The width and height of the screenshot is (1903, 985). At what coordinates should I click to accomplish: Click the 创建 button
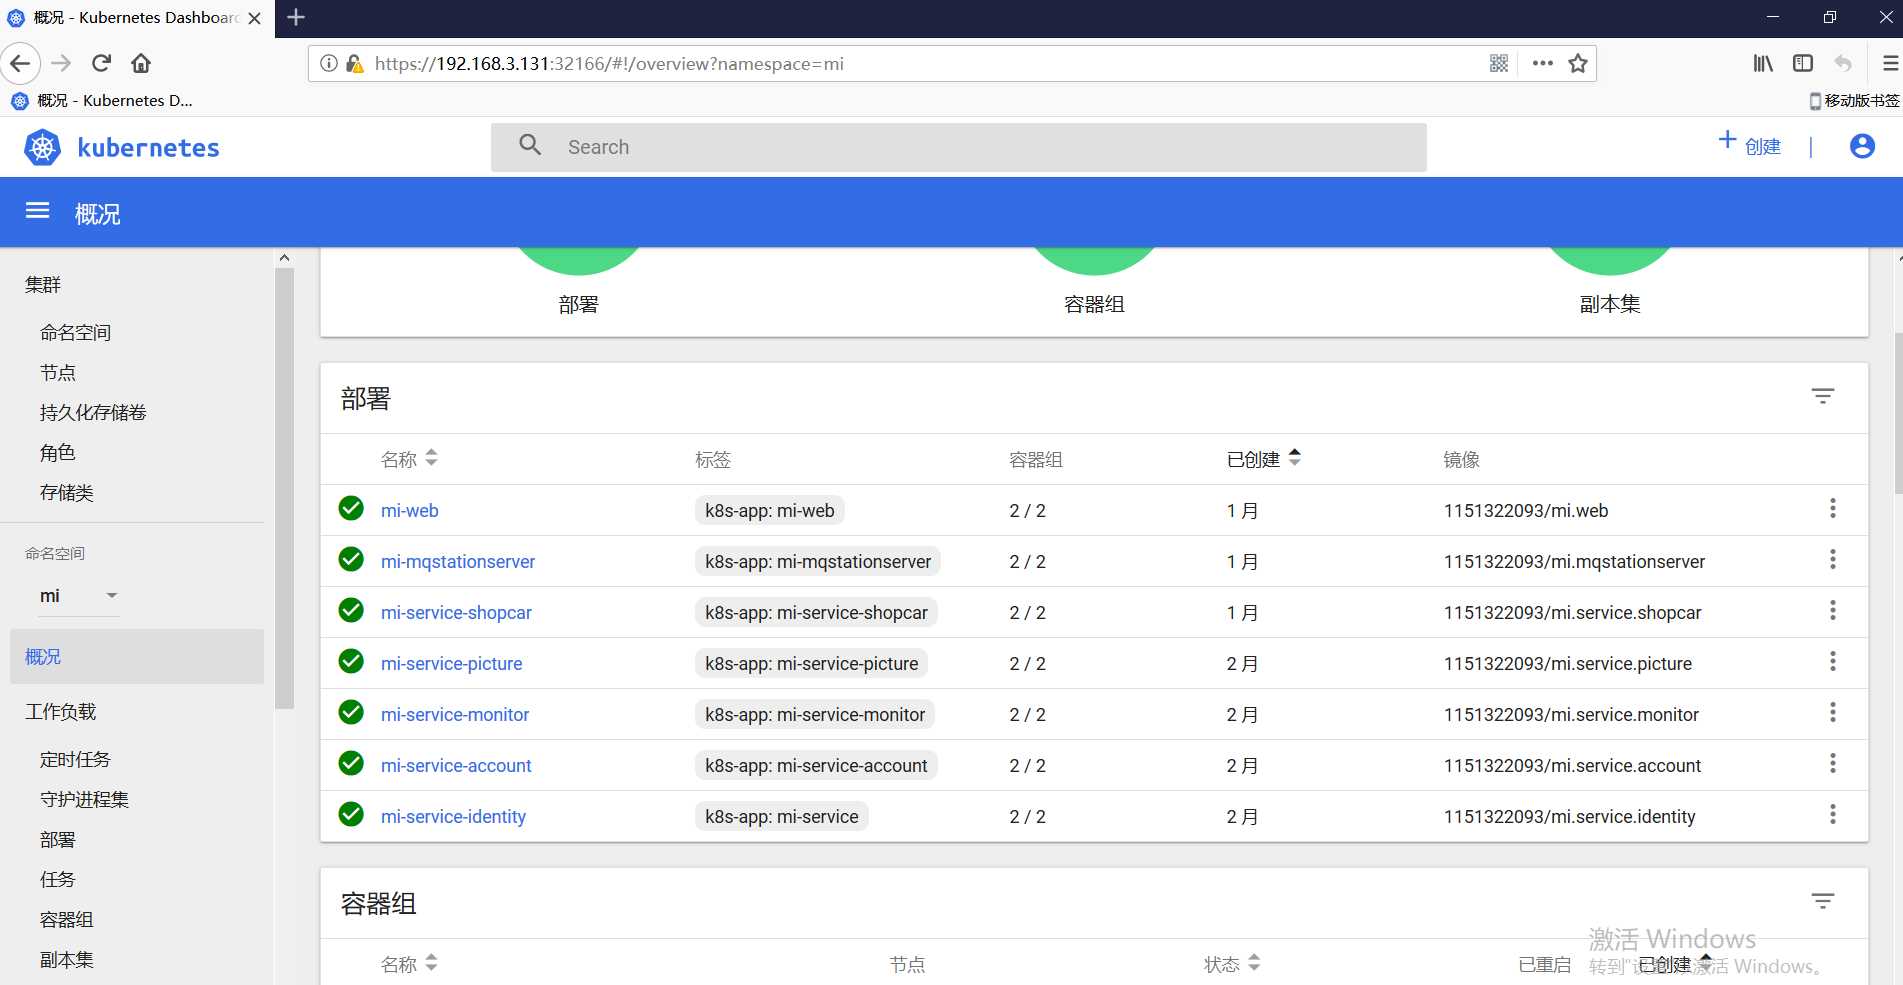pos(1750,144)
